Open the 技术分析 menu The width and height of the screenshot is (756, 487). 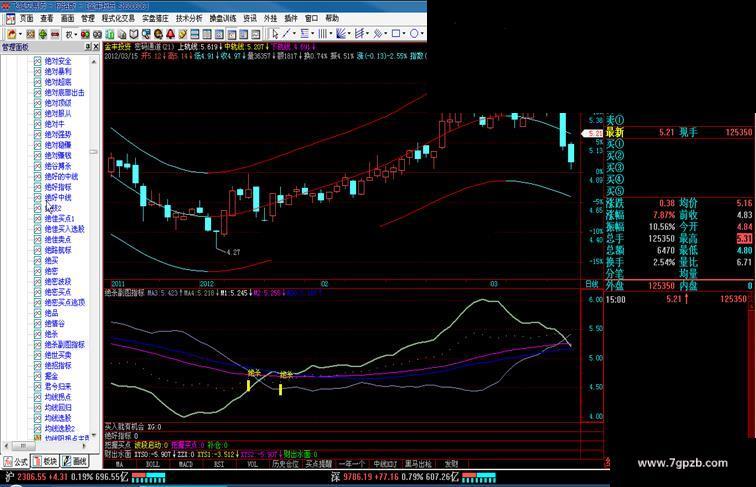point(189,18)
